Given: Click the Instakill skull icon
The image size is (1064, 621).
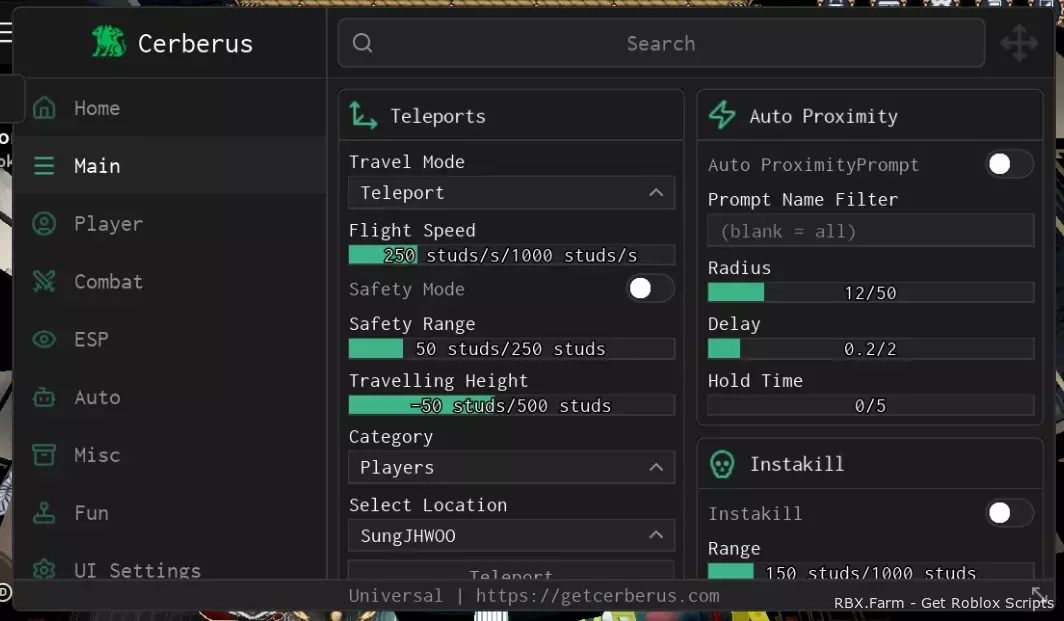Looking at the screenshot, I should coord(722,464).
